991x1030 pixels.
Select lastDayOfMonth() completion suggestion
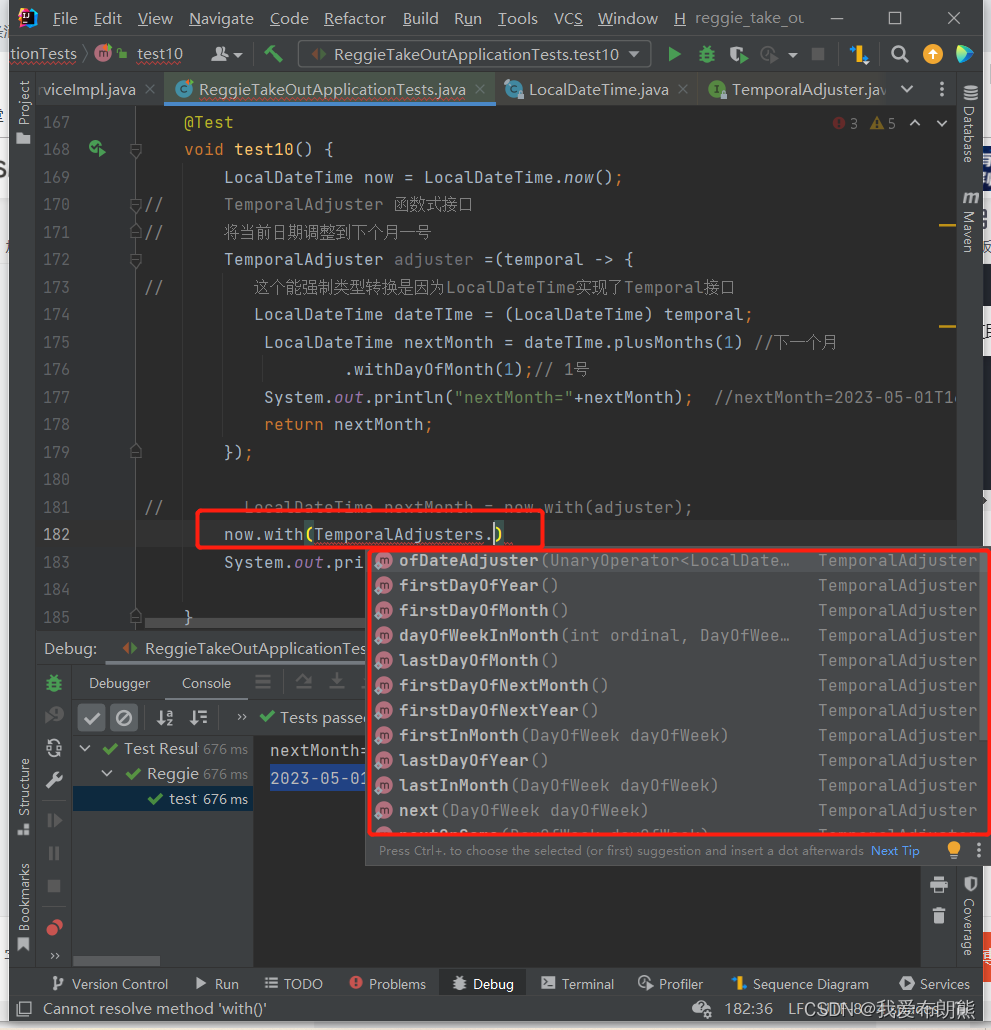[676, 660]
